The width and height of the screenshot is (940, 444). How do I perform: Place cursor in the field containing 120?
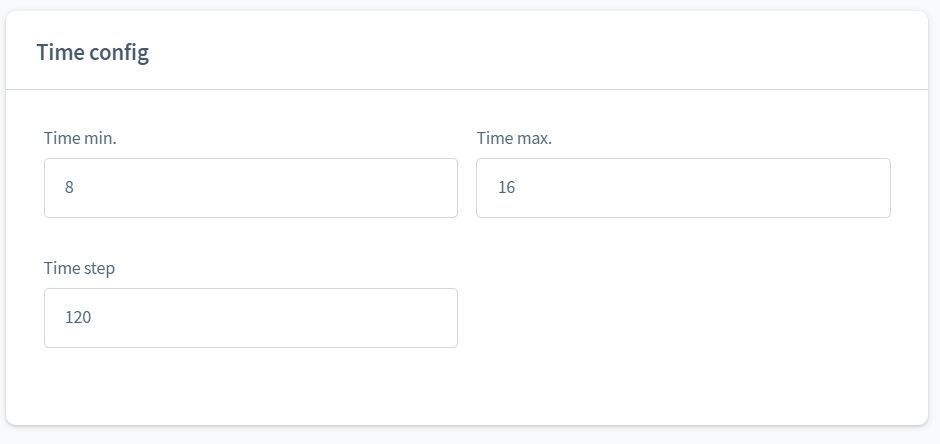(x=250, y=318)
